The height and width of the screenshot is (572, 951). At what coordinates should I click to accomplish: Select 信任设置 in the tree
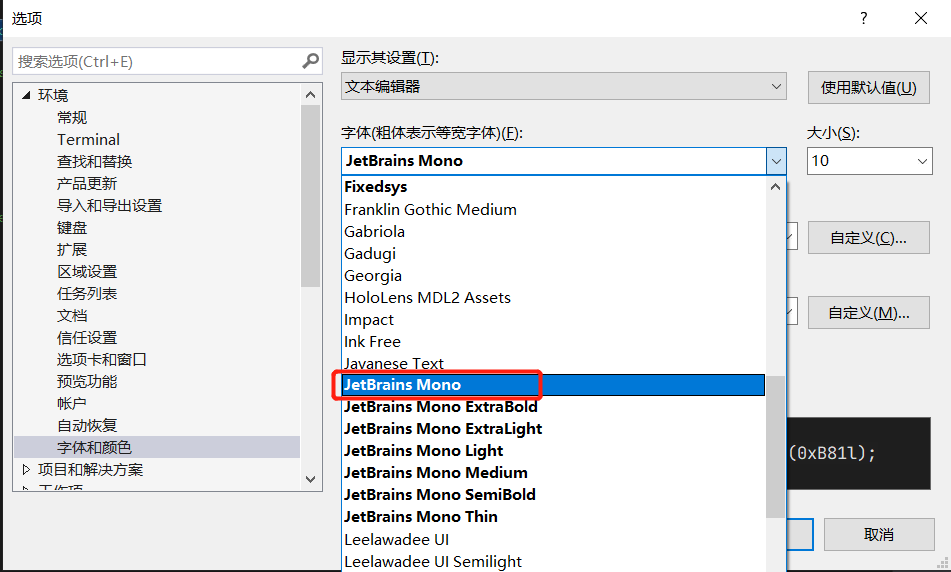[87, 338]
